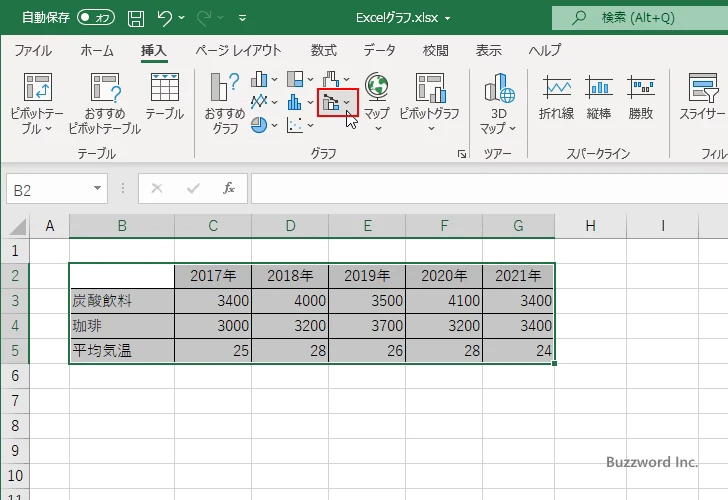Click cell with value 4000

(290, 301)
